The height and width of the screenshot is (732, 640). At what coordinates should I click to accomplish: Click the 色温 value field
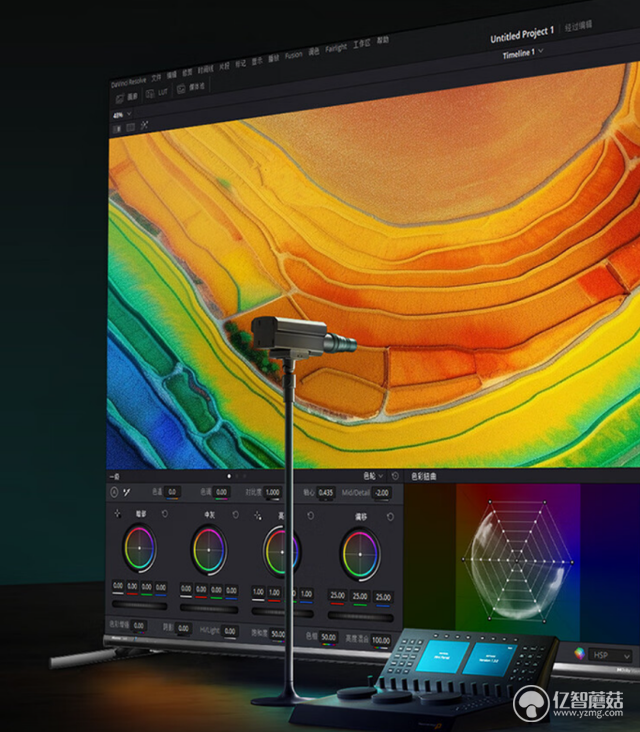(172, 492)
